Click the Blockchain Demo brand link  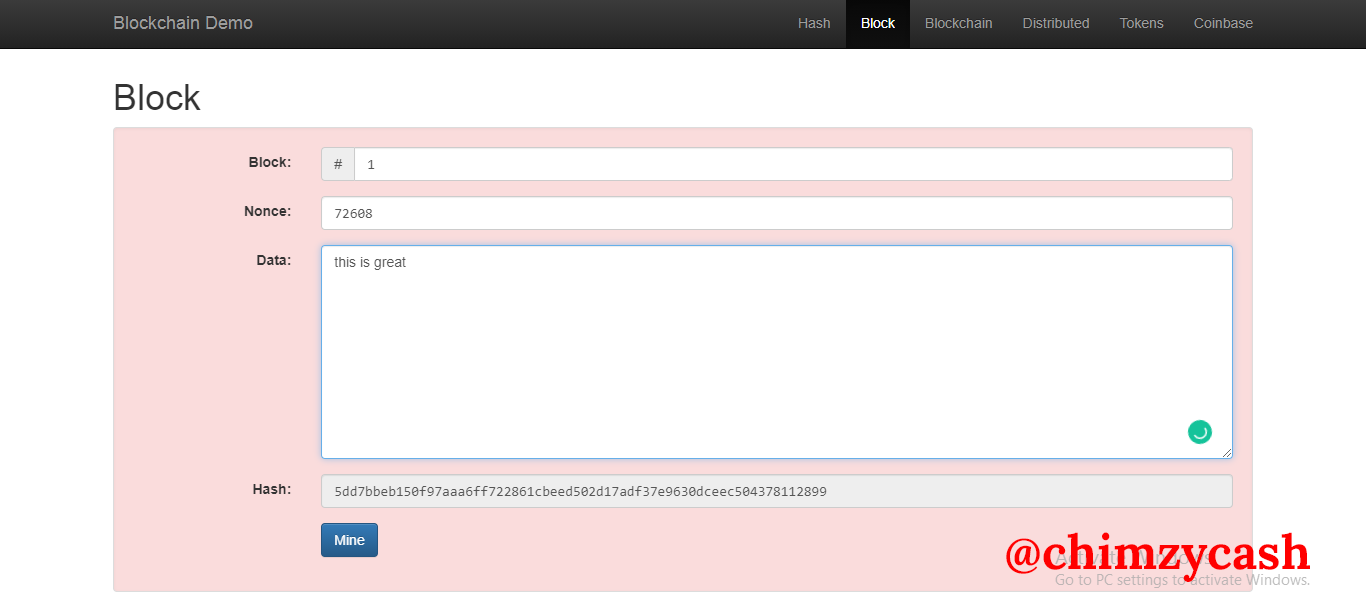click(183, 23)
